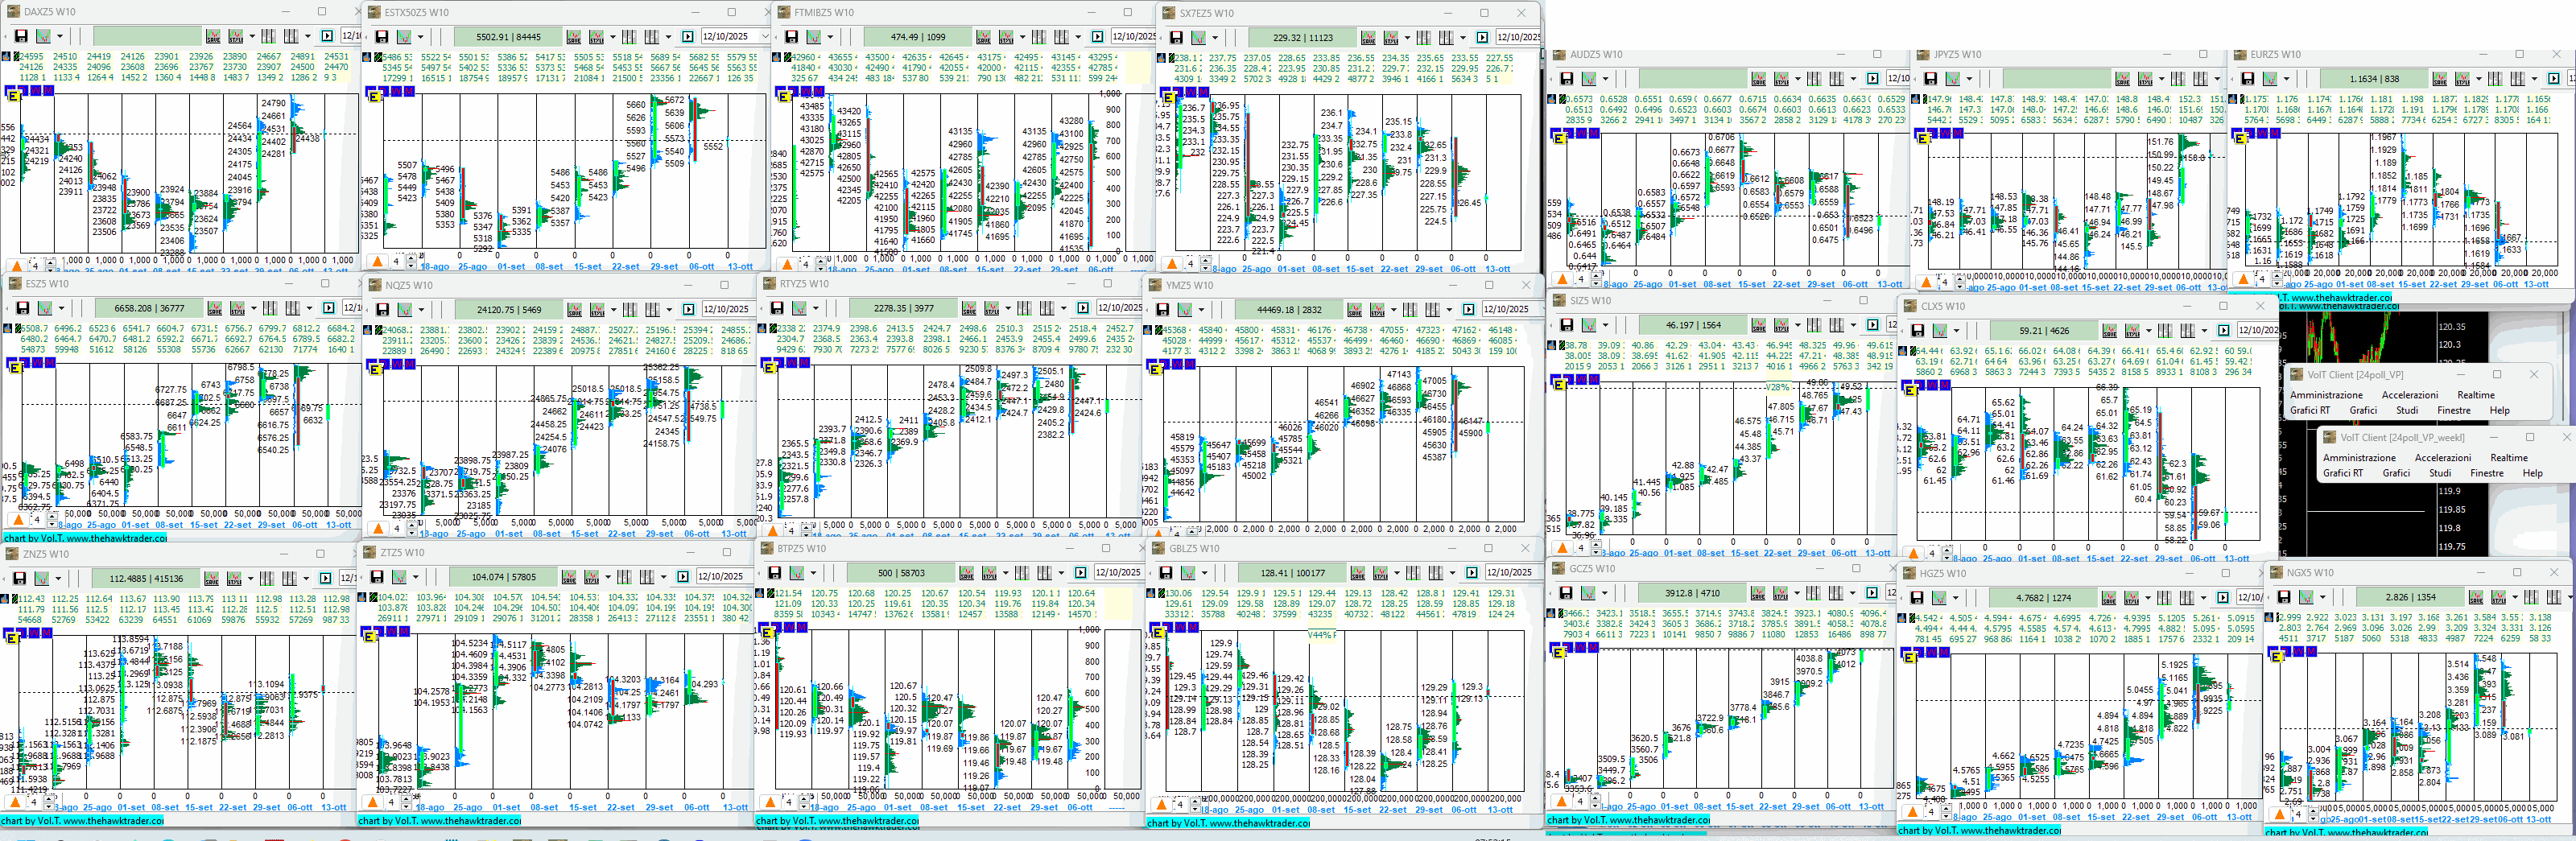The width and height of the screenshot is (2576, 841).
Task: Click the floppy-disk save icon in DAXZ5 window
Action: pyautogui.click(x=20, y=36)
